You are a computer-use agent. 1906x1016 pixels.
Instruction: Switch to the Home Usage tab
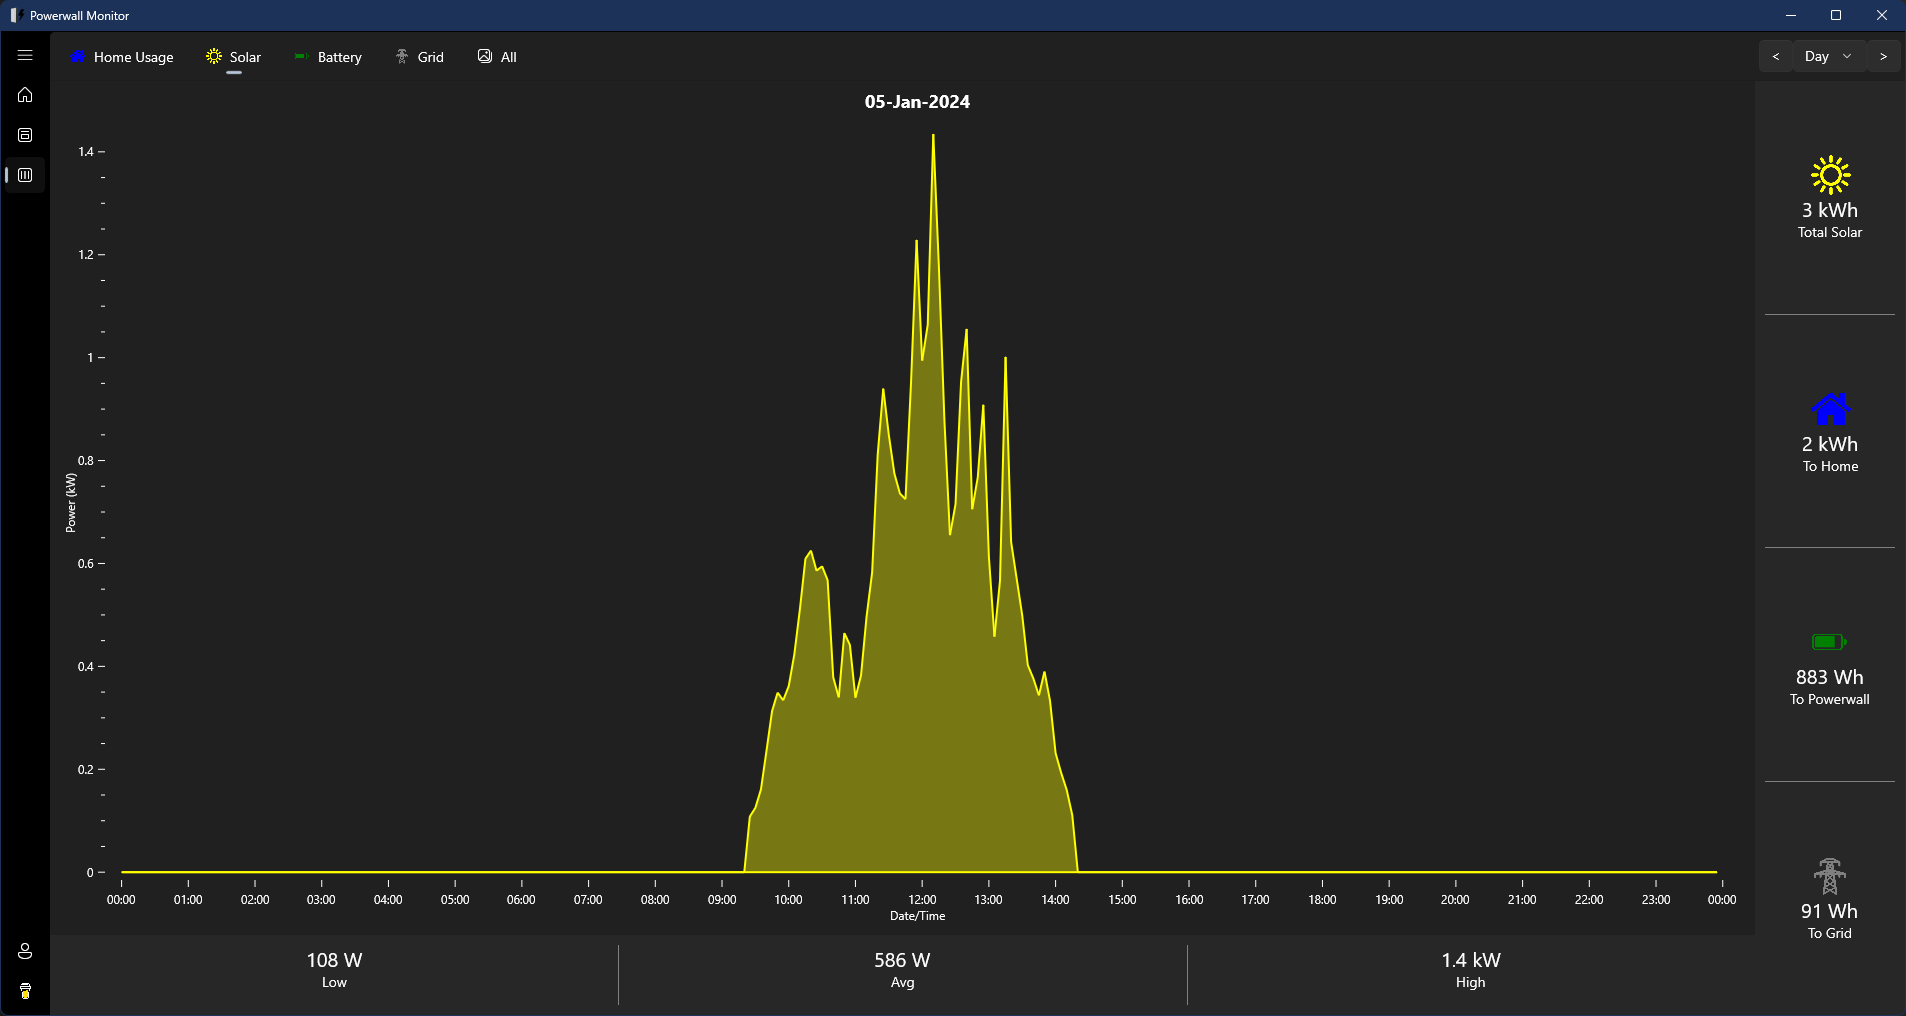click(122, 56)
